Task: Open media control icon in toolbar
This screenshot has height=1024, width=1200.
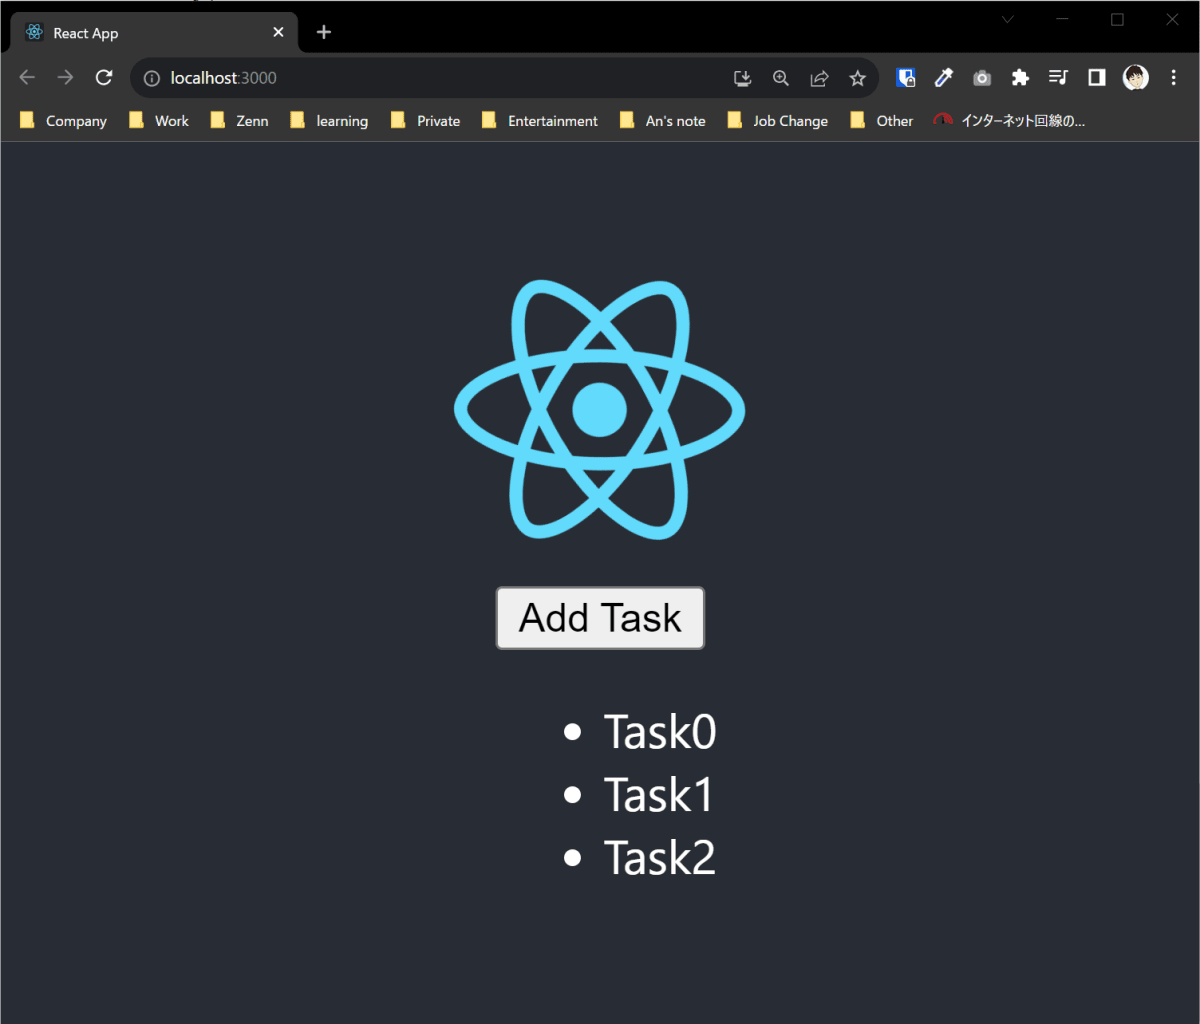Action: click(x=1058, y=78)
